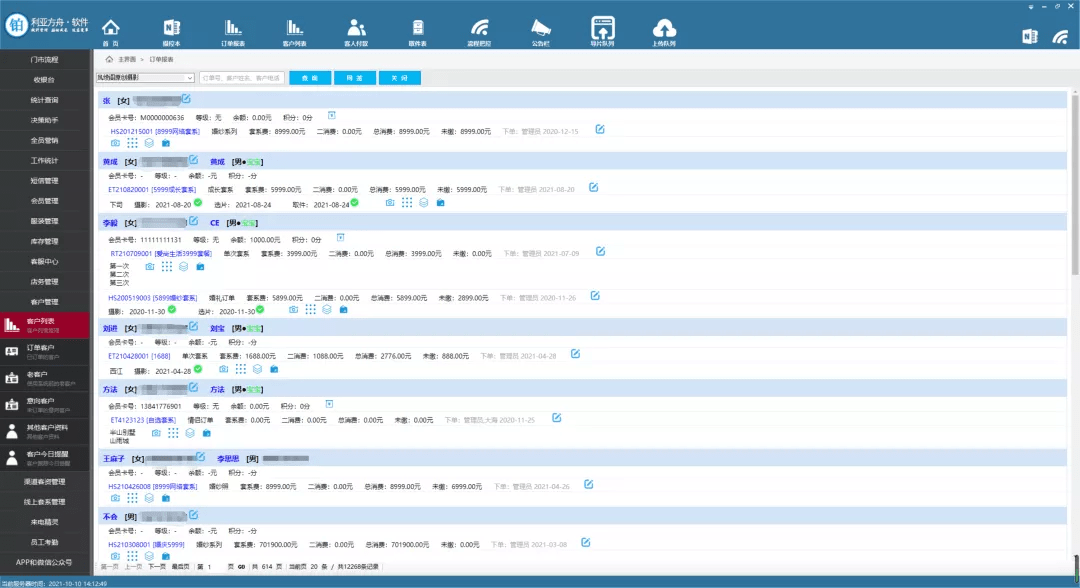This screenshot has width=1080, height=588.
Task: Click the notebook icon at top right
Action: (1030, 36)
